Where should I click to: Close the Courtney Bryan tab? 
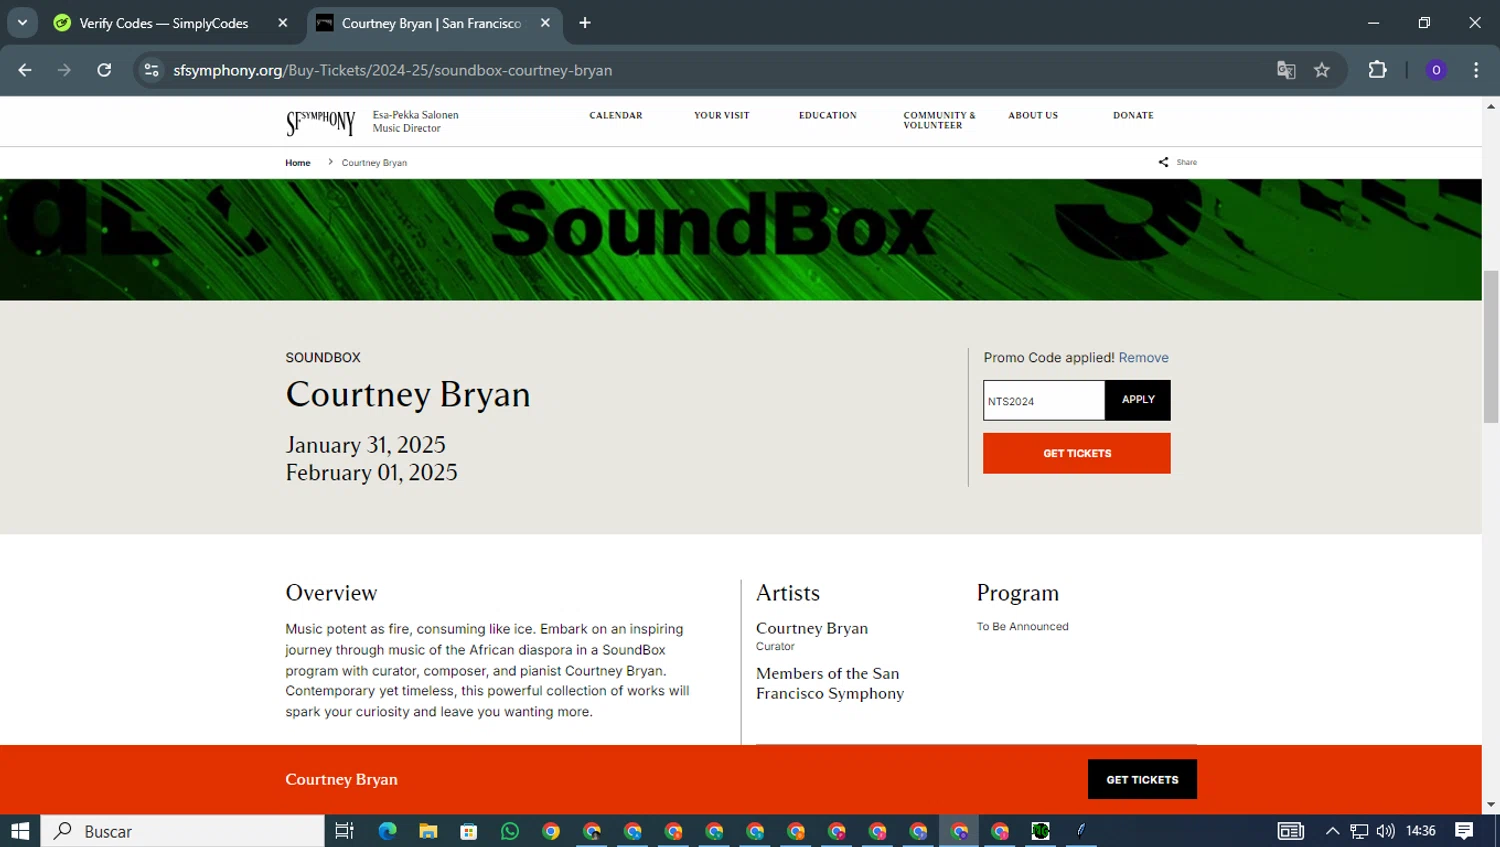point(545,23)
